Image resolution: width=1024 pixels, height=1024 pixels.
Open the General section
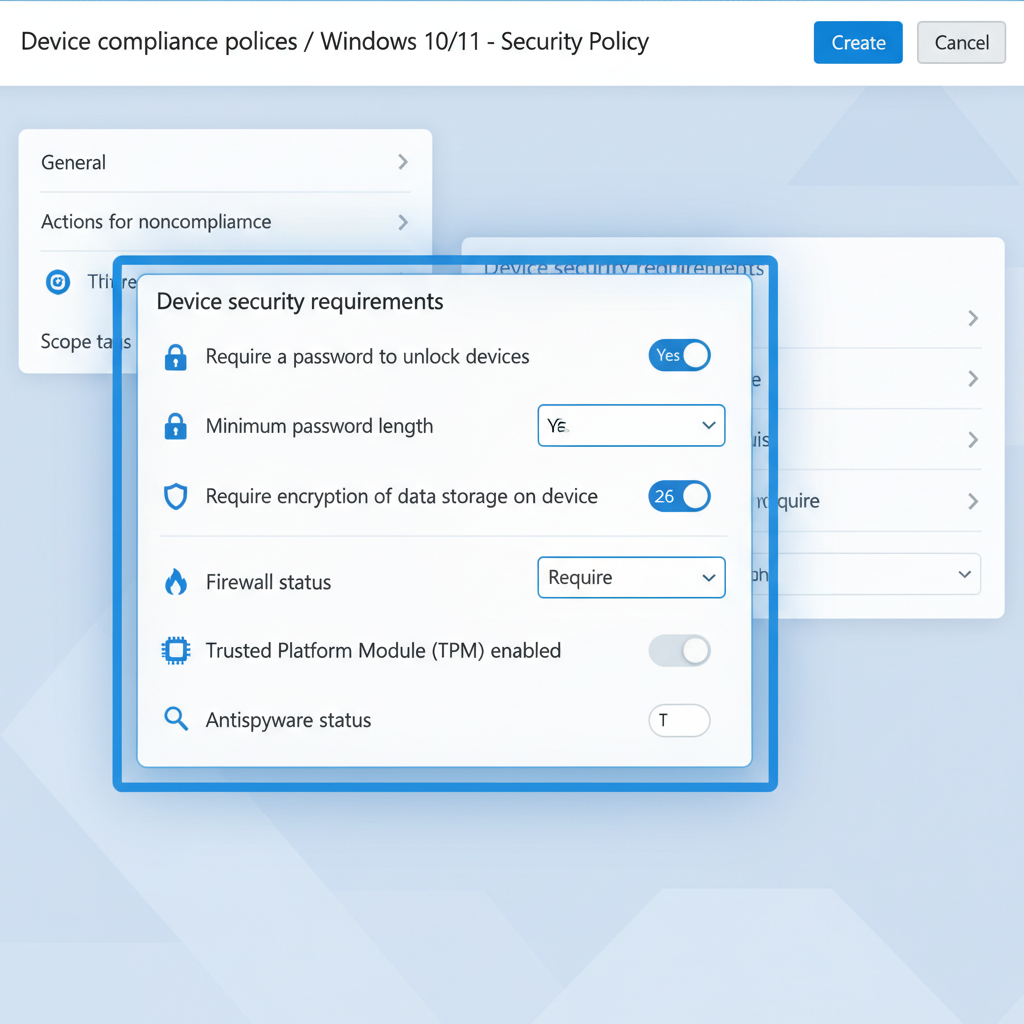[x=225, y=162]
